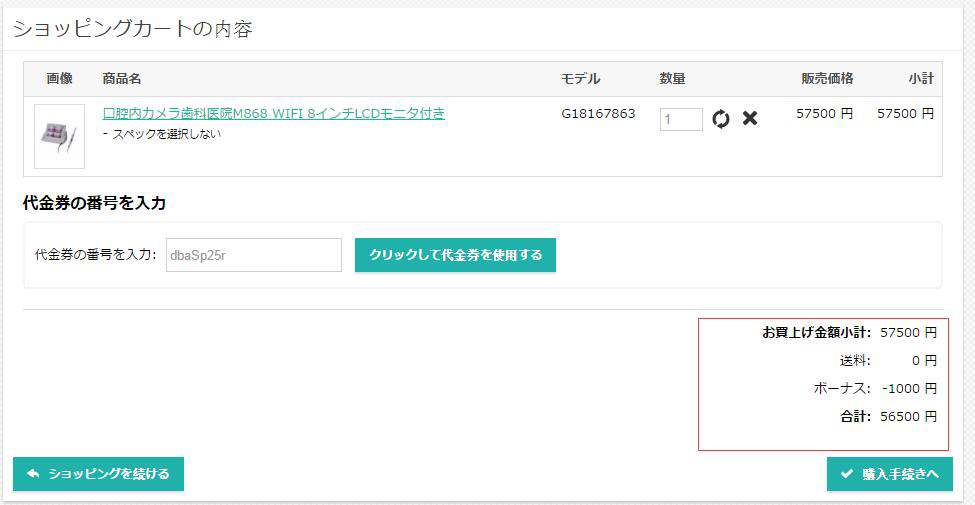Click the 送料 label
This screenshot has width=975, height=505.
[854, 361]
